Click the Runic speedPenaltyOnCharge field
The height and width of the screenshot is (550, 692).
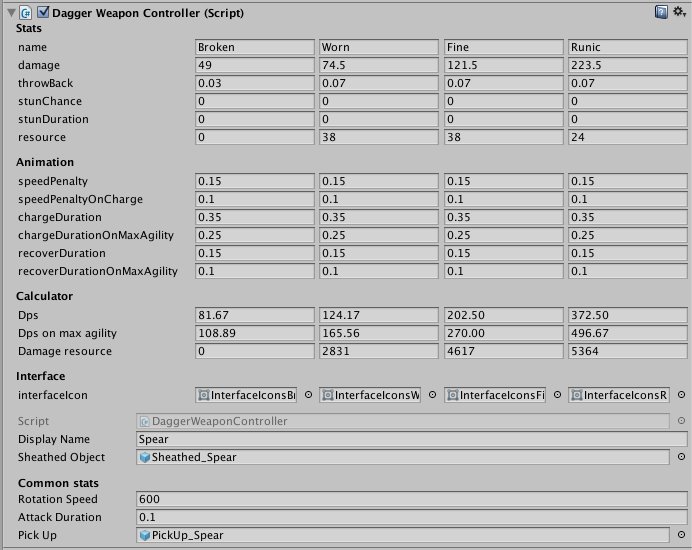coord(628,200)
